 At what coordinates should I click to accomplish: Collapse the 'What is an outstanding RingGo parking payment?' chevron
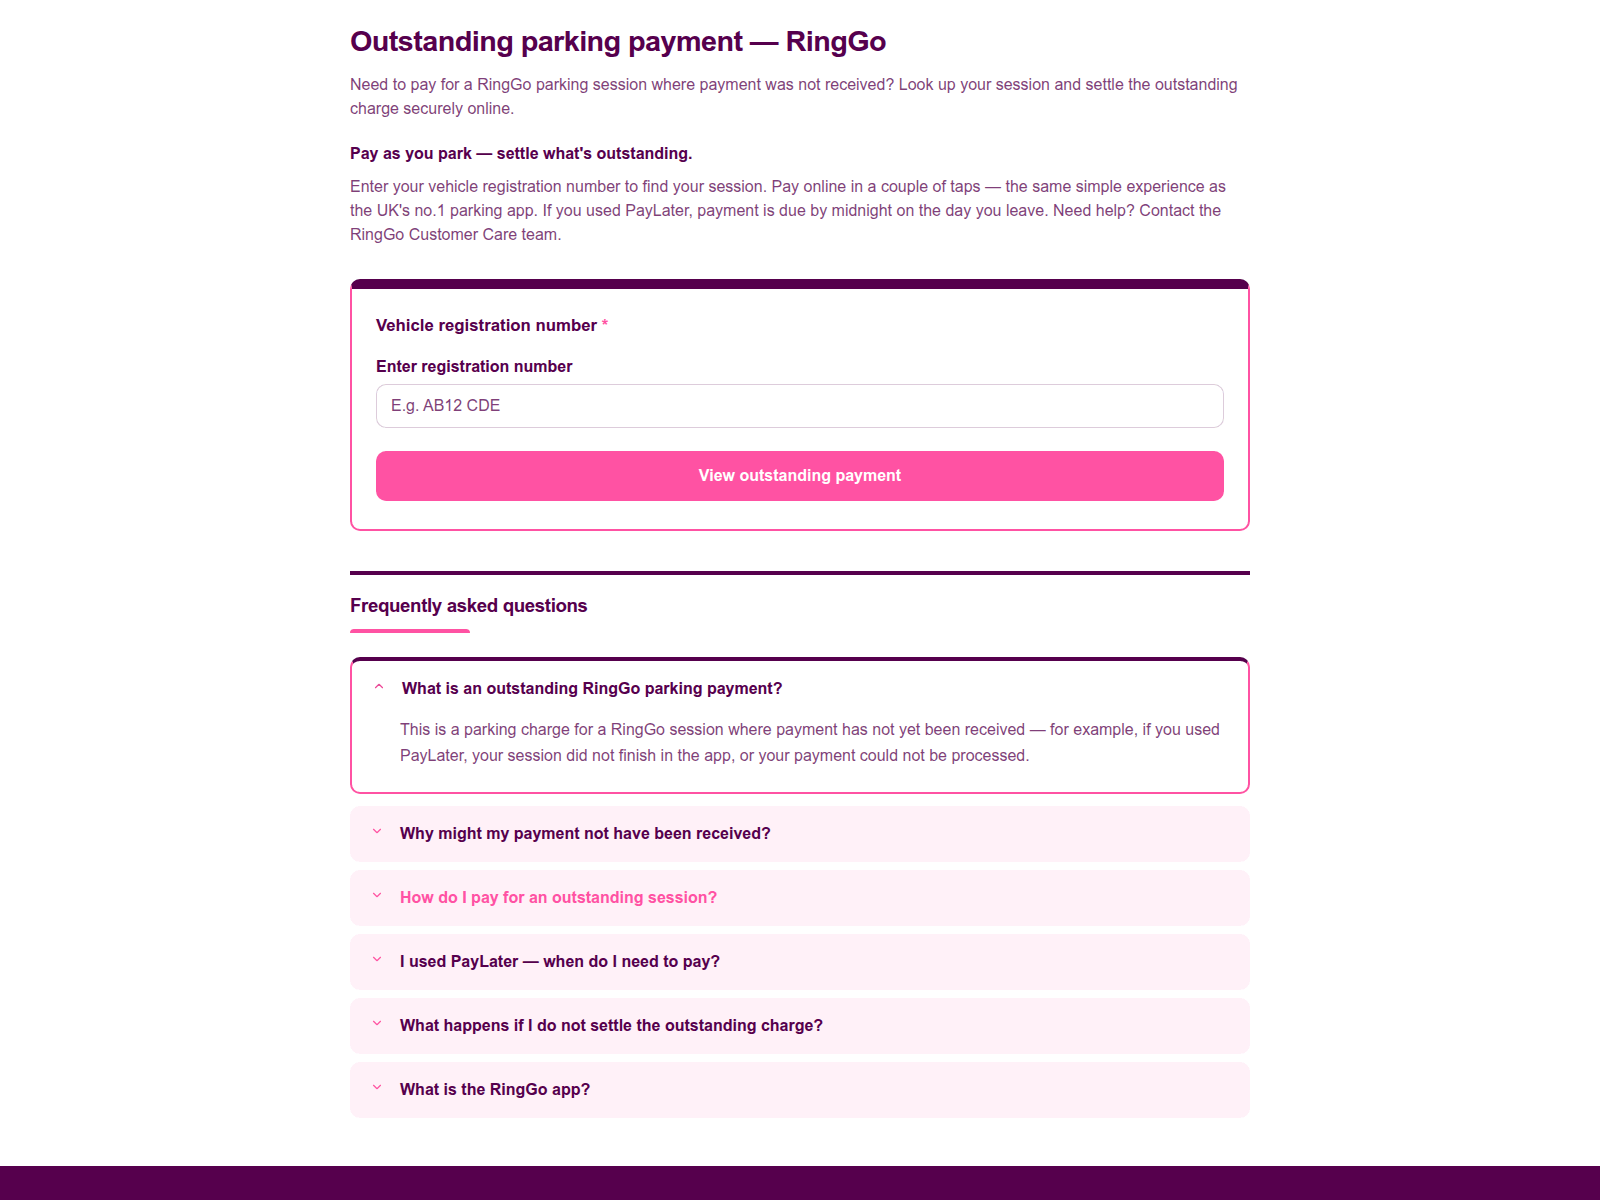pos(379,687)
